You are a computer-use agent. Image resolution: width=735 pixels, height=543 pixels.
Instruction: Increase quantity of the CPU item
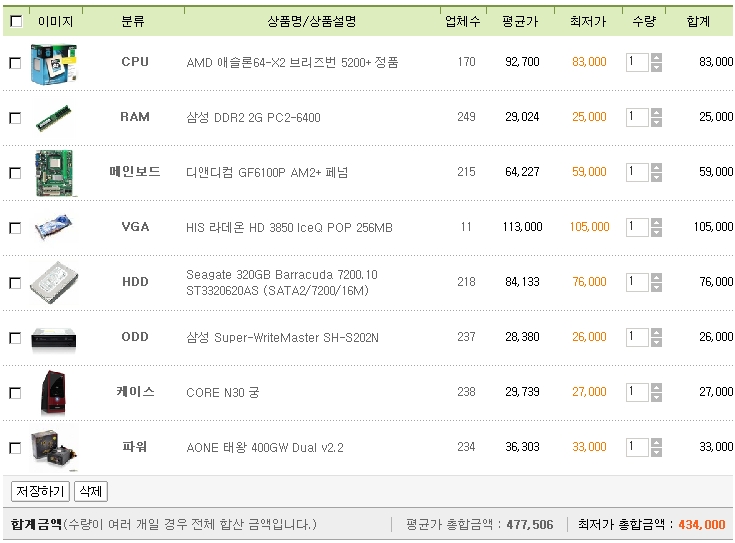(656, 58)
